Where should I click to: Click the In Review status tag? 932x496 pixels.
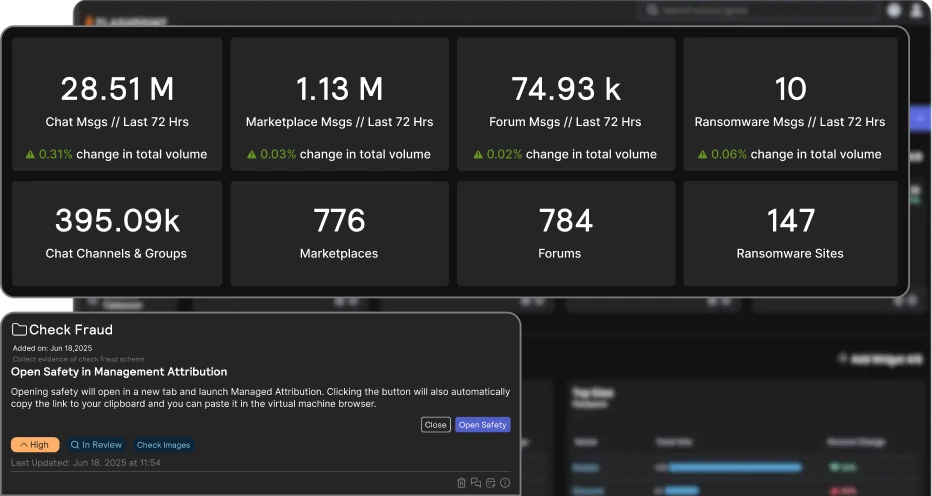96,445
